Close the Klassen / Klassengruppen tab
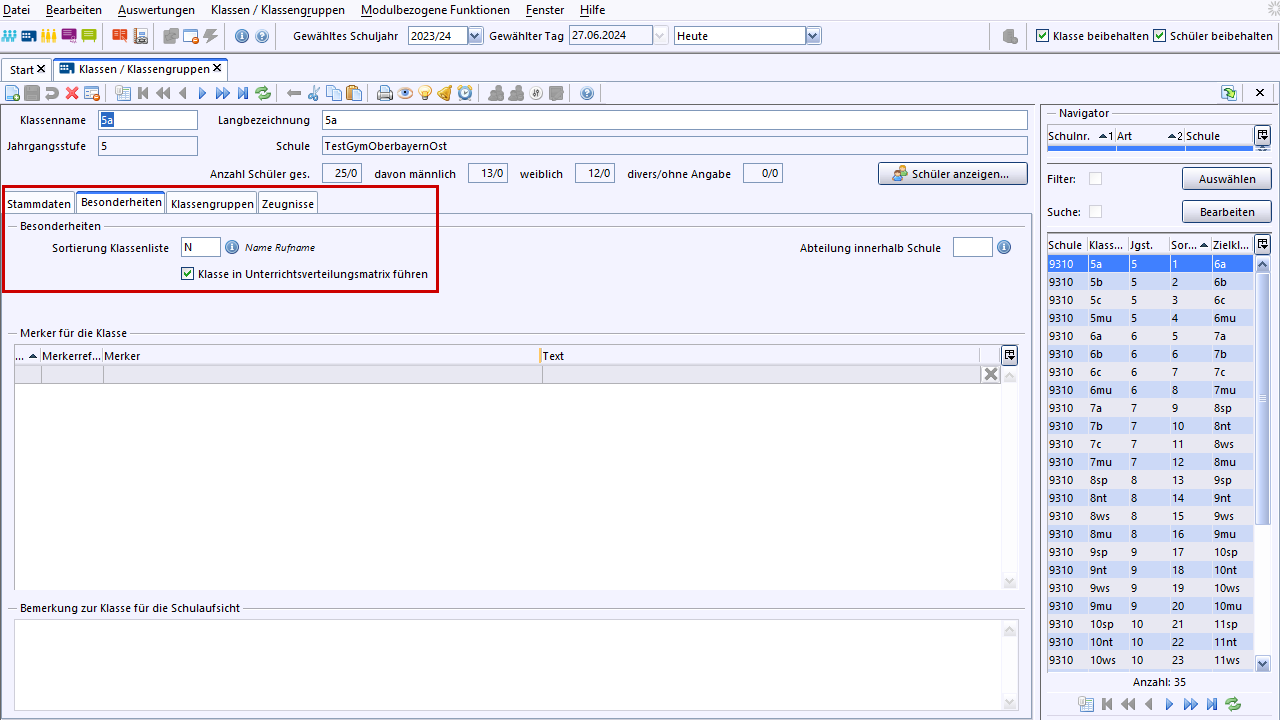The height and width of the screenshot is (720, 1280). point(217,68)
